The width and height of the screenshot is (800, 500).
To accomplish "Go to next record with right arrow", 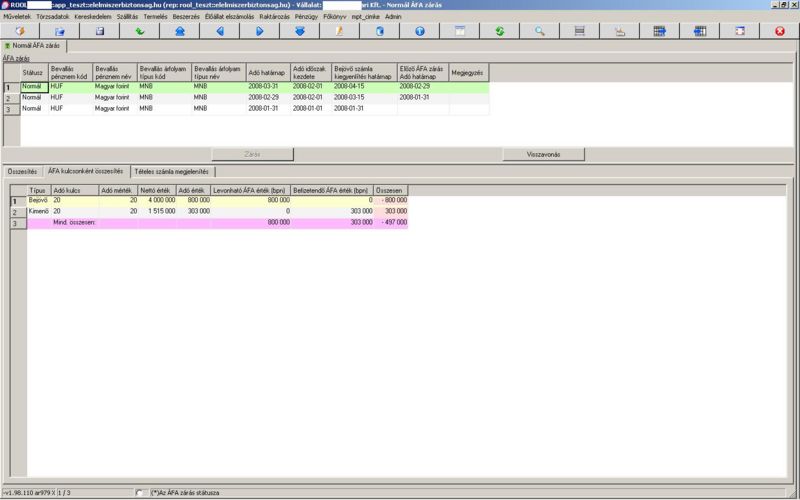I will click(x=259, y=31).
